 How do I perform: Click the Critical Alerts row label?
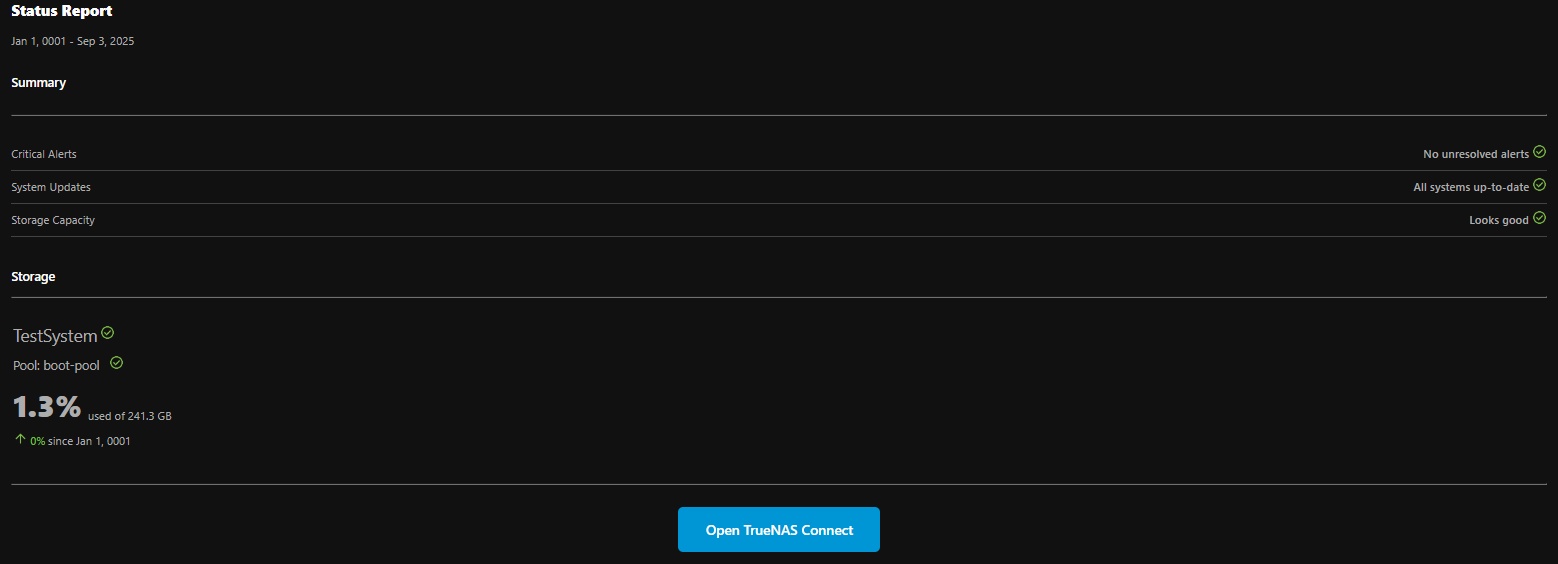click(44, 154)
